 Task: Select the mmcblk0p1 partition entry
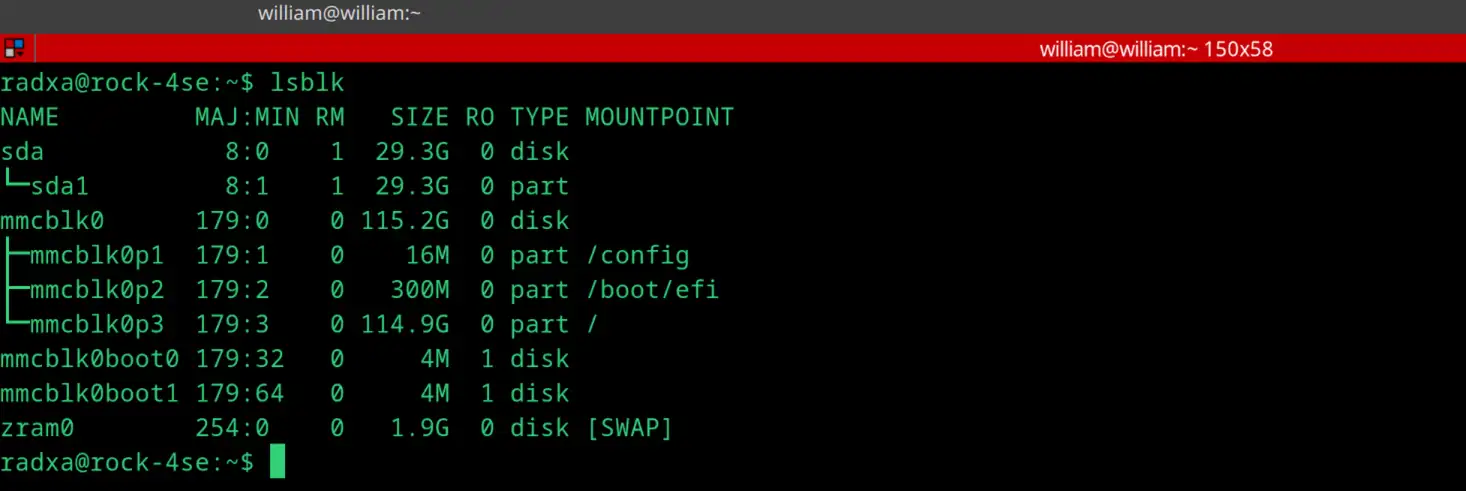(x=97, y=255)
